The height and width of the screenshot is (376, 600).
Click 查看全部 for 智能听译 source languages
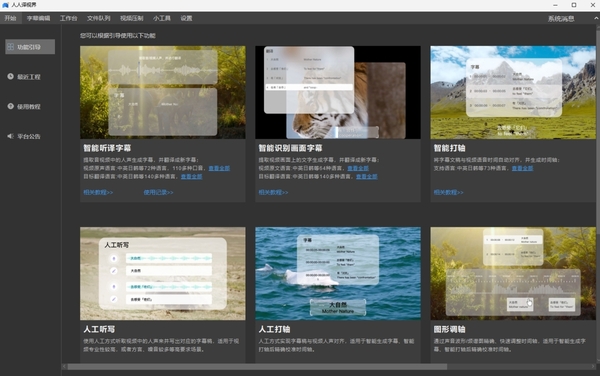[219, 168]
